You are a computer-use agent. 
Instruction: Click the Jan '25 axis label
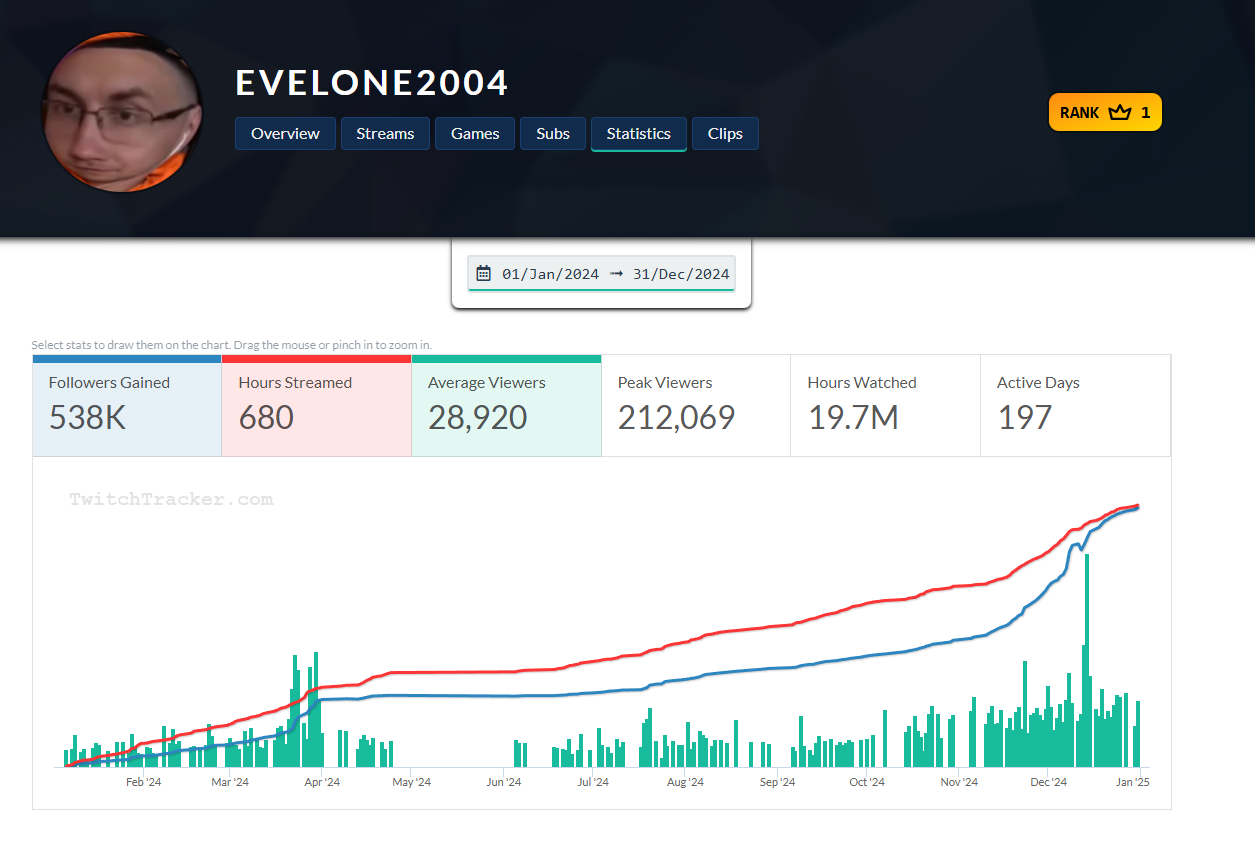coord(1133,782)
